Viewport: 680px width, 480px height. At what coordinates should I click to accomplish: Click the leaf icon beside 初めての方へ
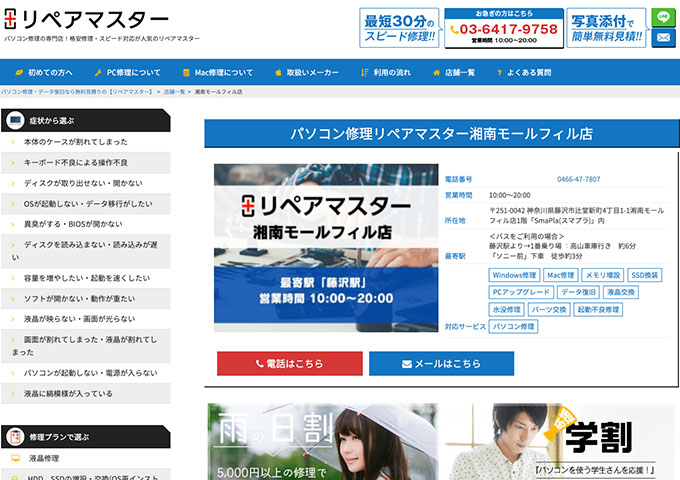coord(19,72)
